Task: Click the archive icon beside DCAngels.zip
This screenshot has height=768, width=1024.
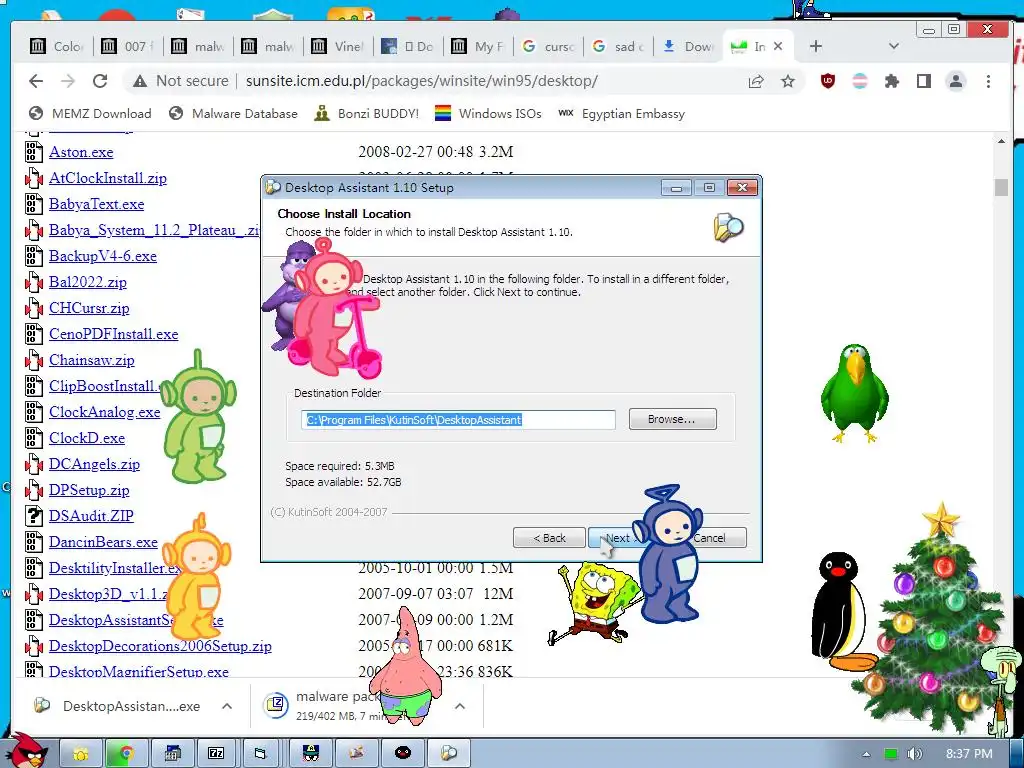Action: (x=34, y=464)
